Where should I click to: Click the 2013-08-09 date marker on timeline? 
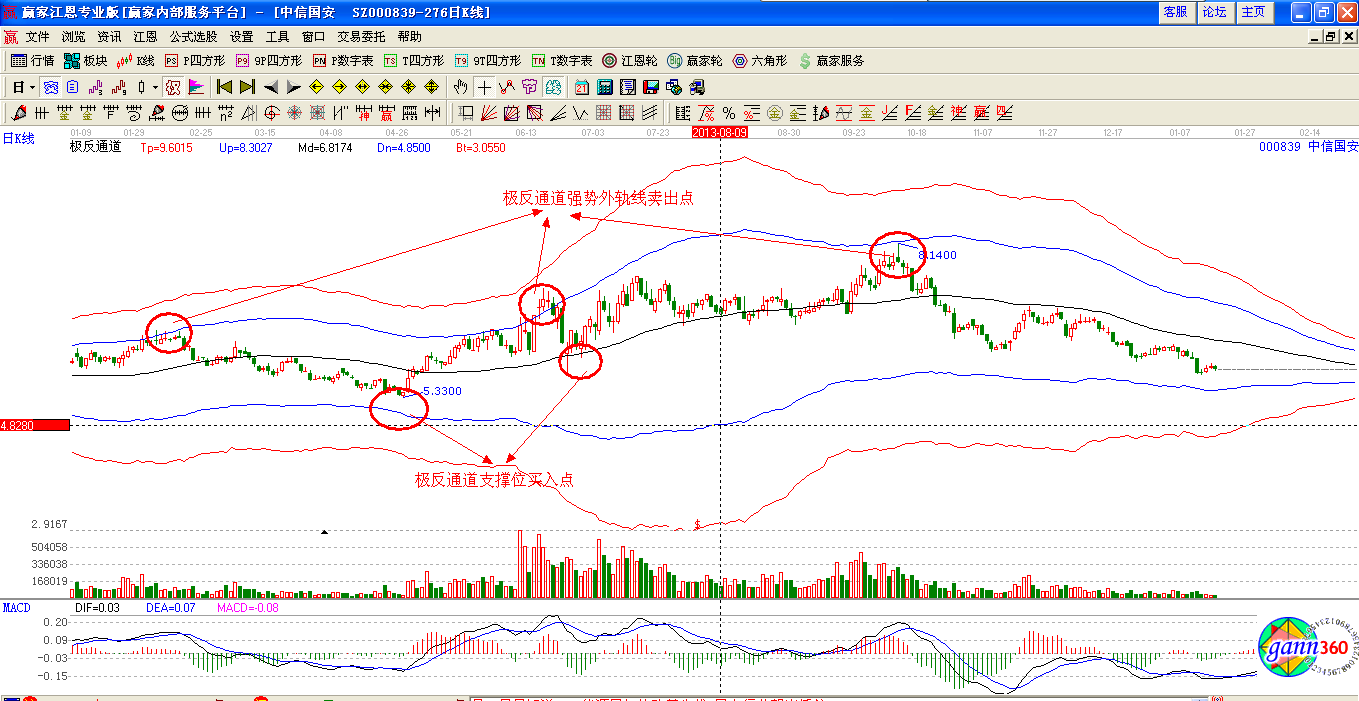point(720,132)
